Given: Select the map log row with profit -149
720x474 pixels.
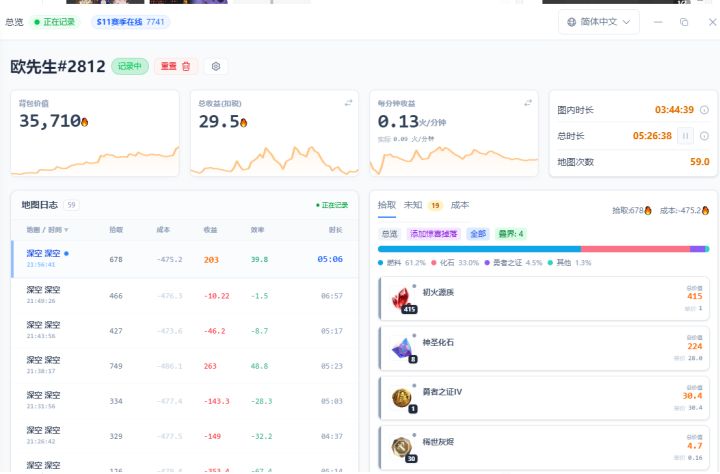Looking at the screenshot, I should click(185, 436).
